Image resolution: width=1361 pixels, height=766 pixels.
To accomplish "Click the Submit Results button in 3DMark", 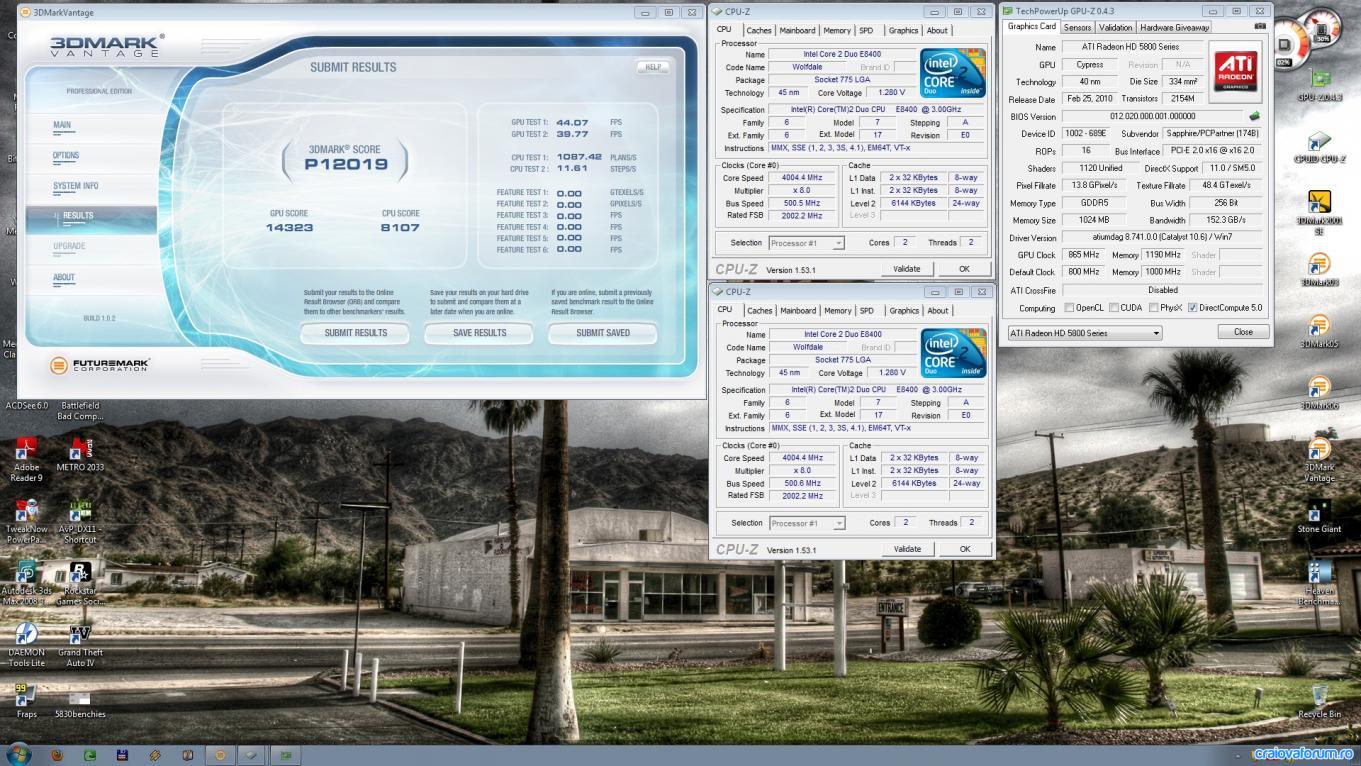I will (x=355, y=333).
